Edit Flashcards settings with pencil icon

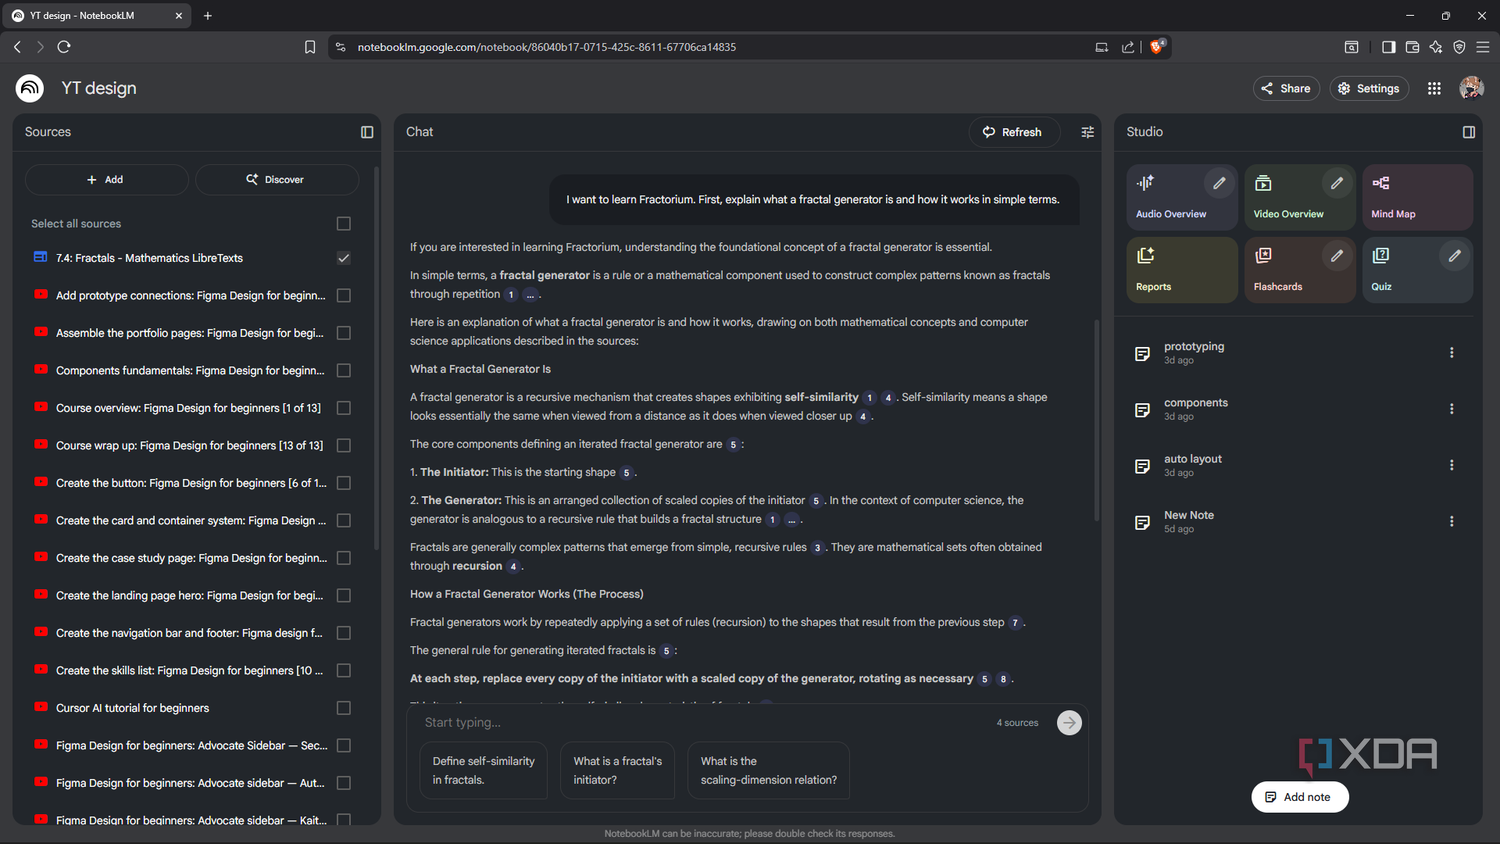[1337, 256]
